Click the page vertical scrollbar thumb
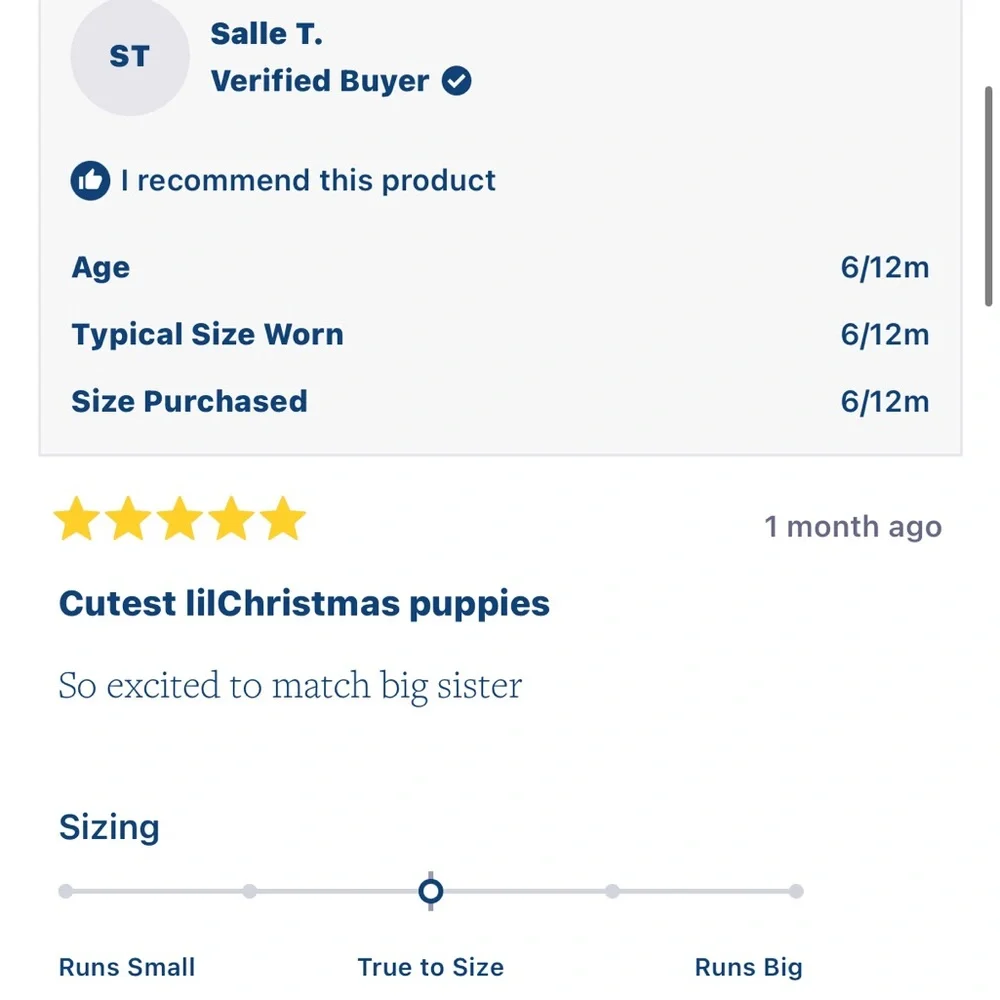The width and height of the screenshot is (1000, 1000). (x=989, y=196)
